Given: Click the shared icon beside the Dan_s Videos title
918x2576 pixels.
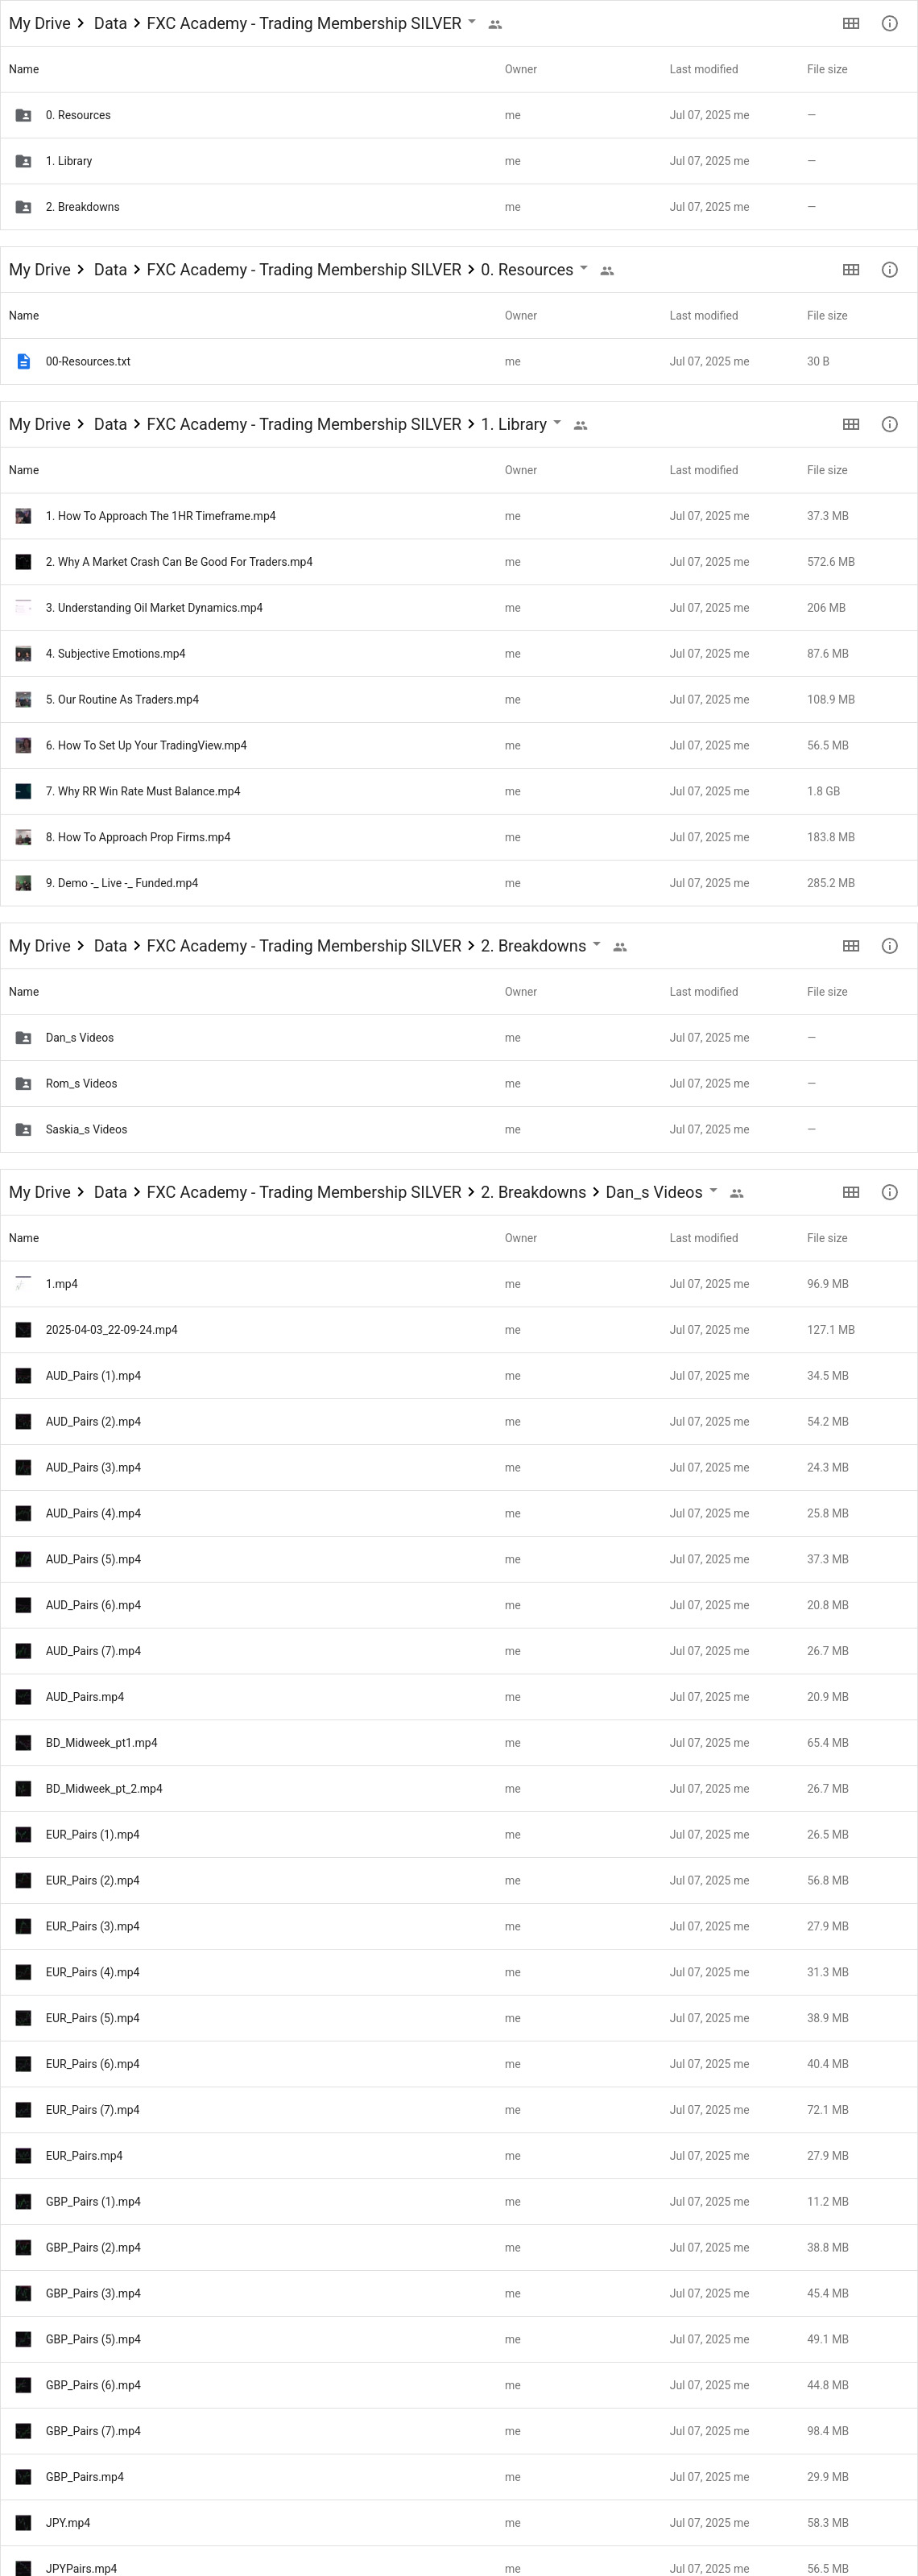Looking at the screenshot, I should (737, 1193).
